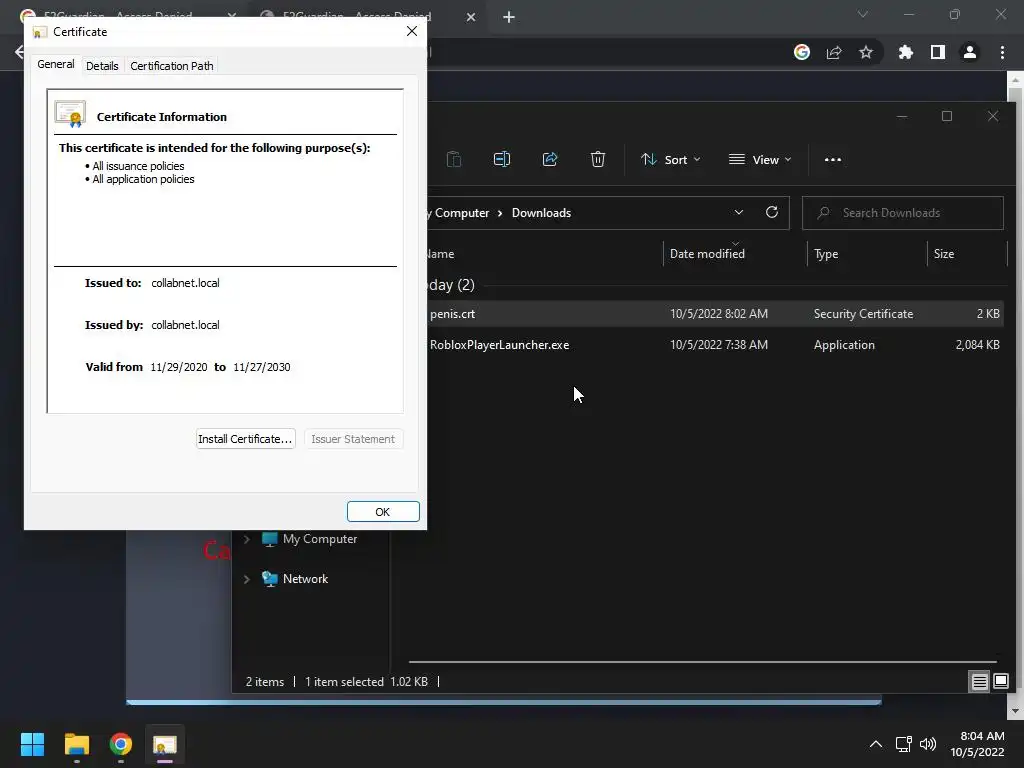
Task: Select the General tab
Action: coord(56,64)
